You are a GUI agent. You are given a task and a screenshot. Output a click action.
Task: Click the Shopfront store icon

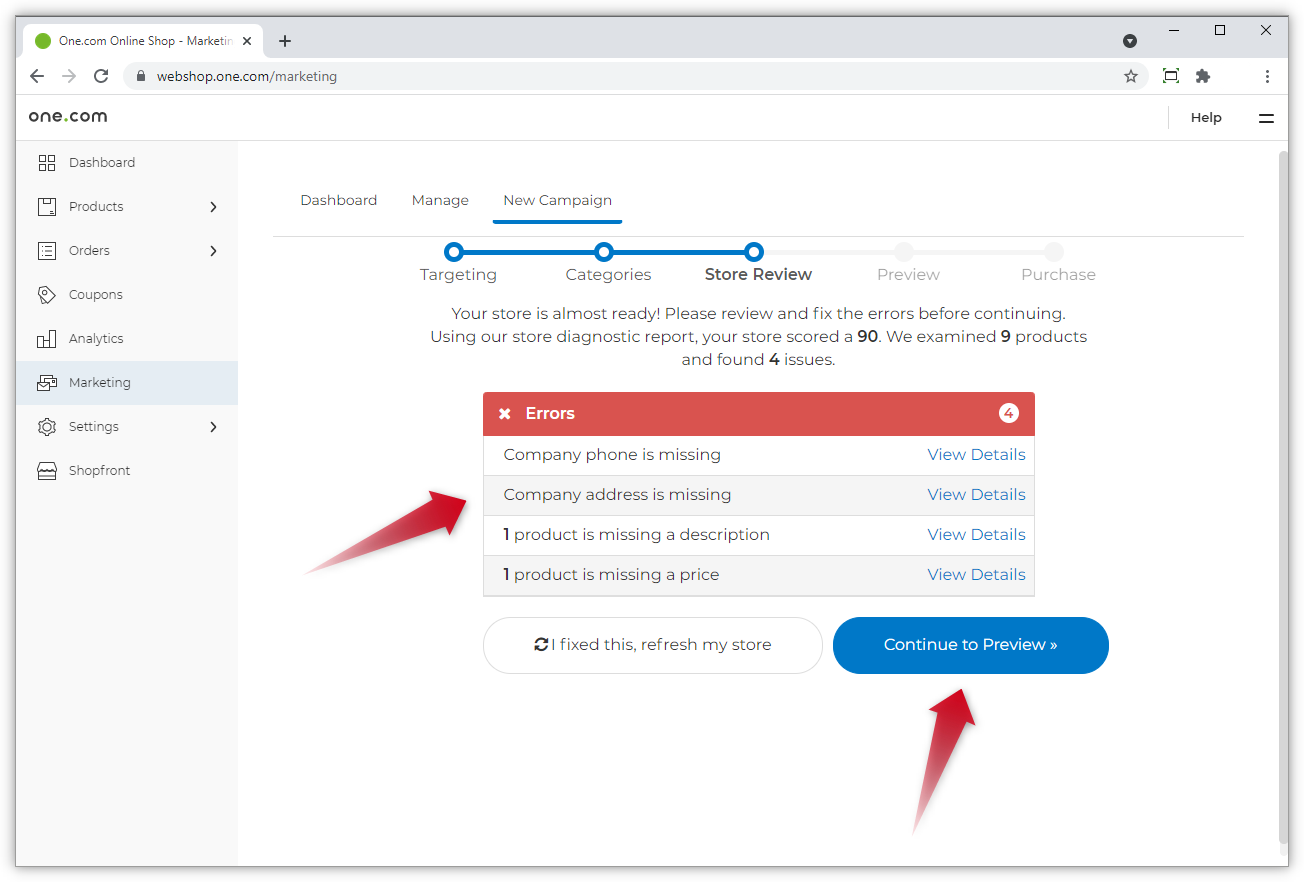(x=47, y=471)
